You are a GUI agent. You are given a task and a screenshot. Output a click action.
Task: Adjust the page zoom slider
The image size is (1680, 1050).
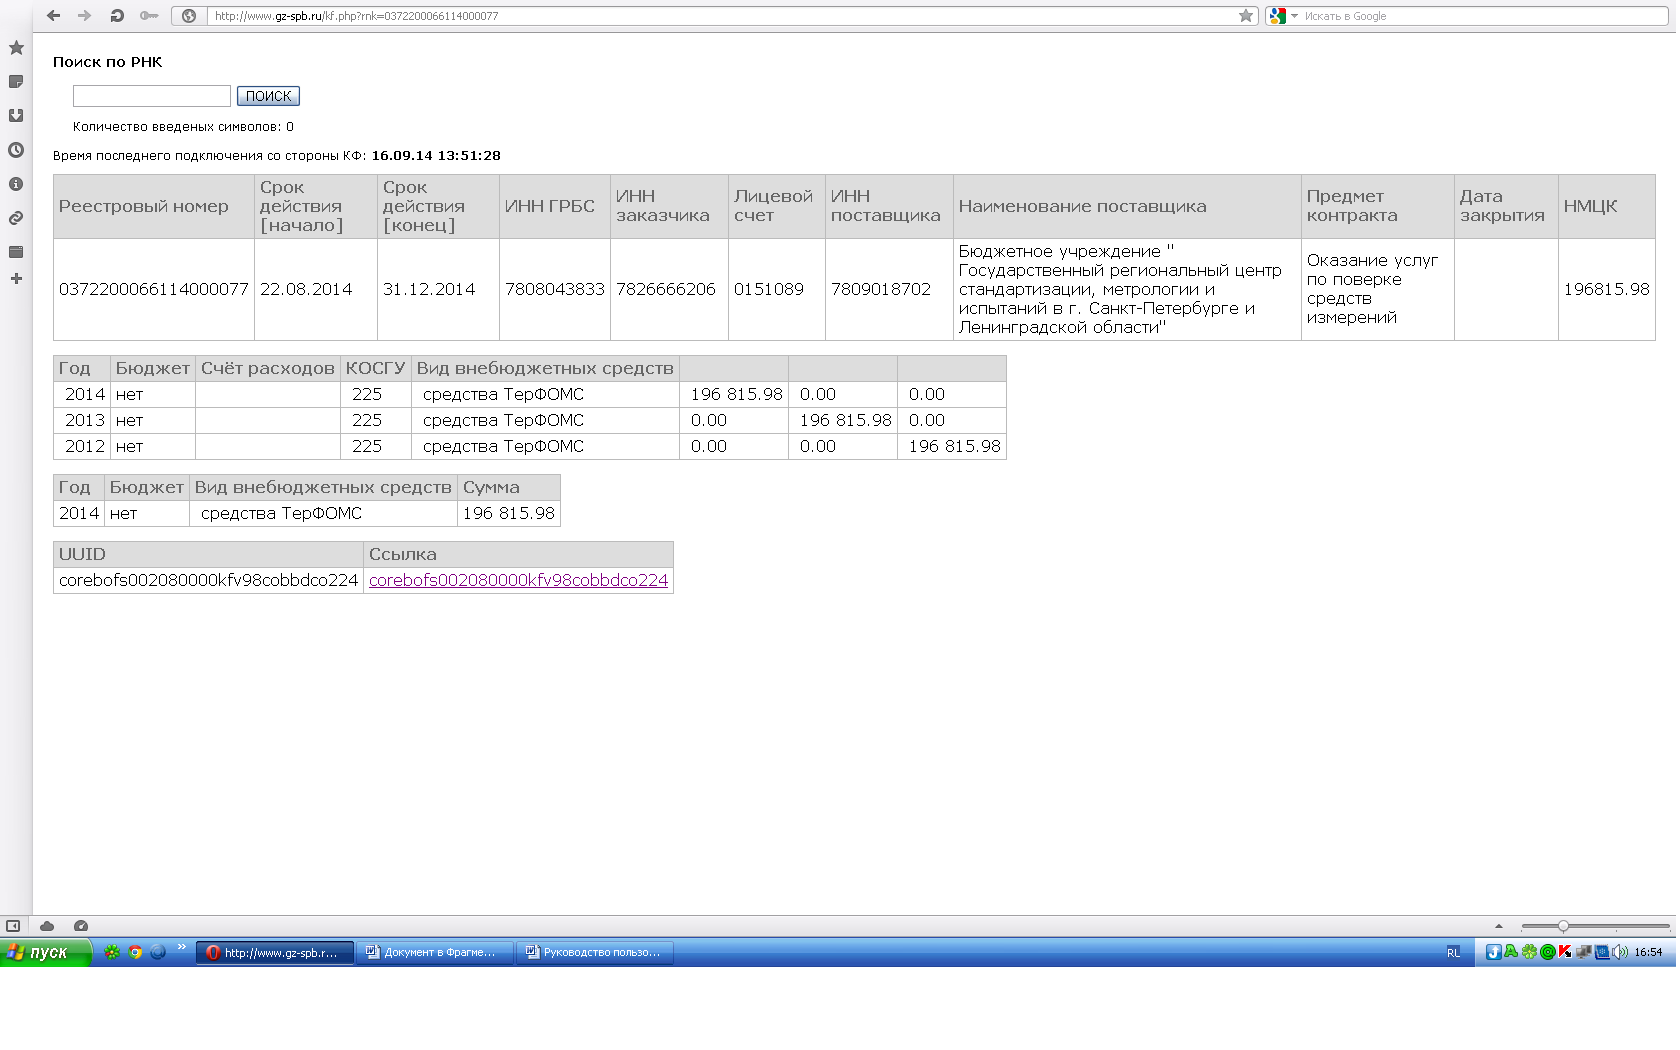point(1563,926)
